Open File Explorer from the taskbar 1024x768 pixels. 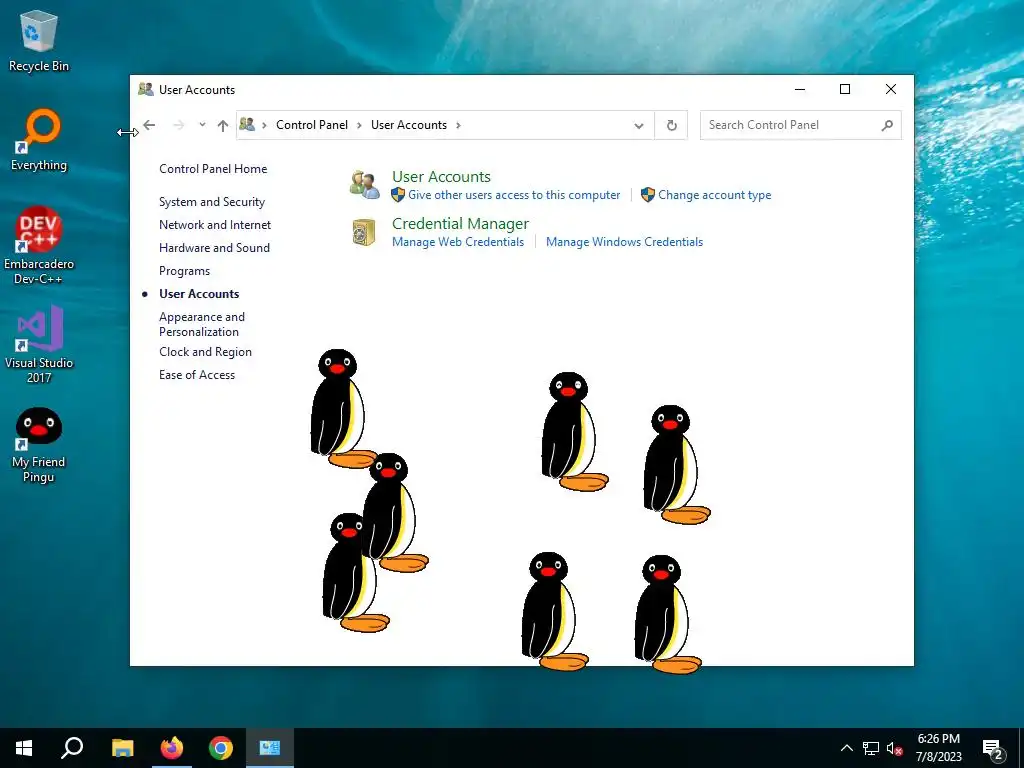[122, 748]
